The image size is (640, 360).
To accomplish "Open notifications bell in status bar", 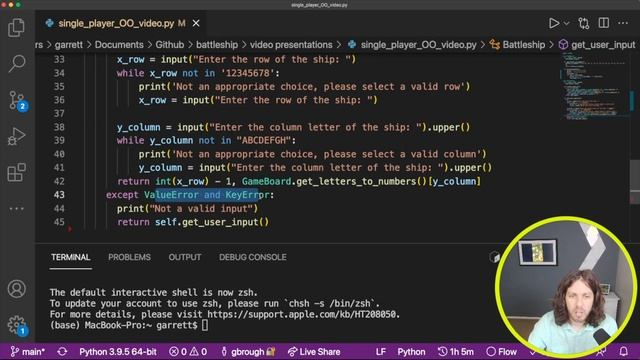I will point(623,351).
